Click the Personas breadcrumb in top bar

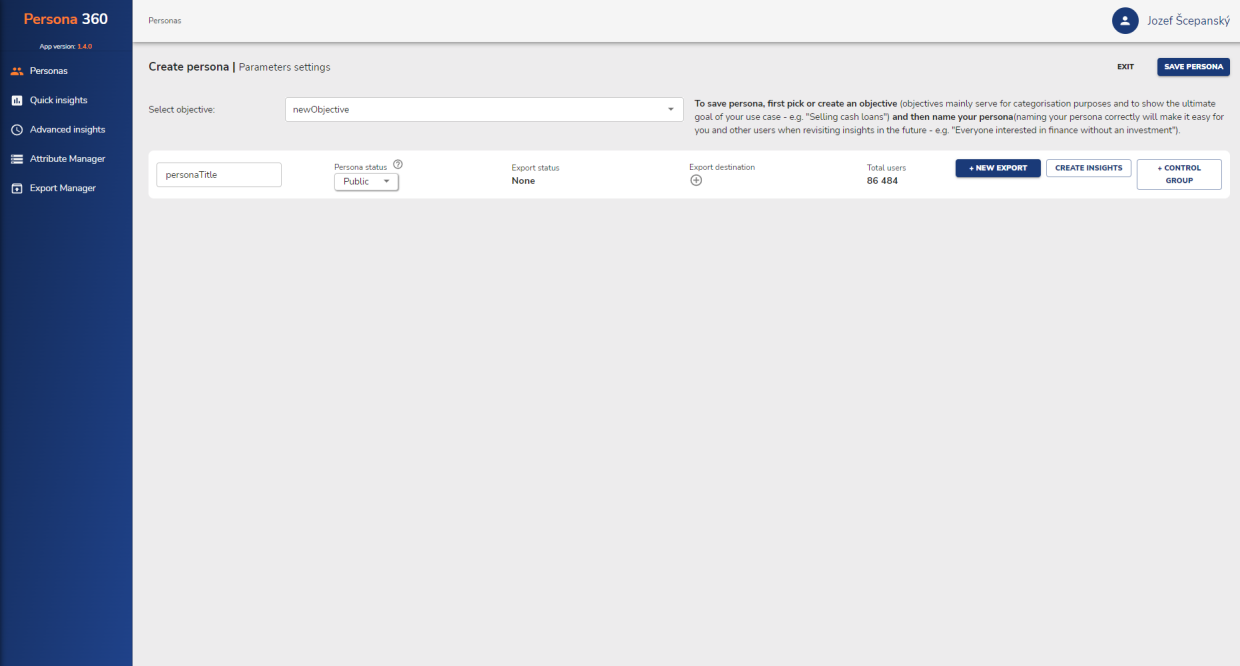pyautogui.click(x=165, y=20)
